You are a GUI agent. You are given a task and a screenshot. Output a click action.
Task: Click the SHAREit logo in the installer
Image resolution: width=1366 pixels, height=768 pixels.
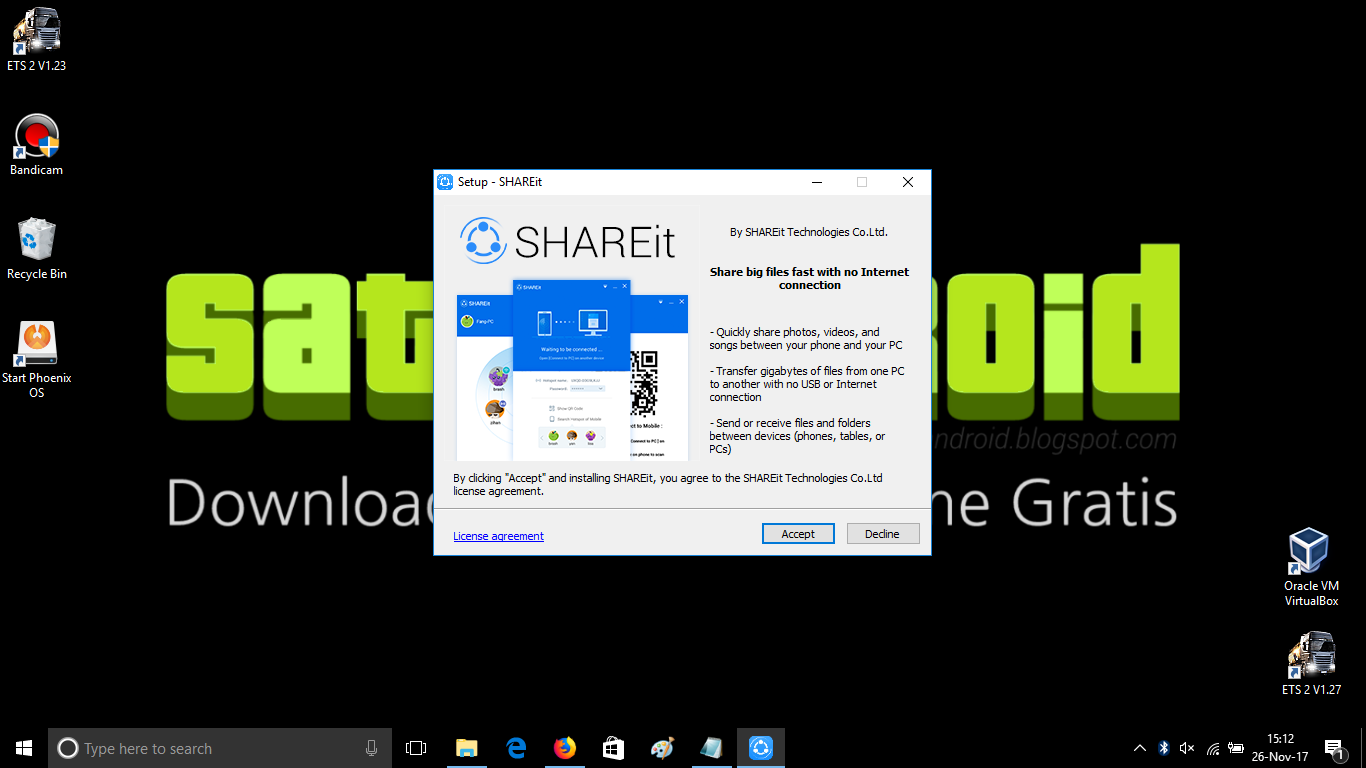click(568, 241)
